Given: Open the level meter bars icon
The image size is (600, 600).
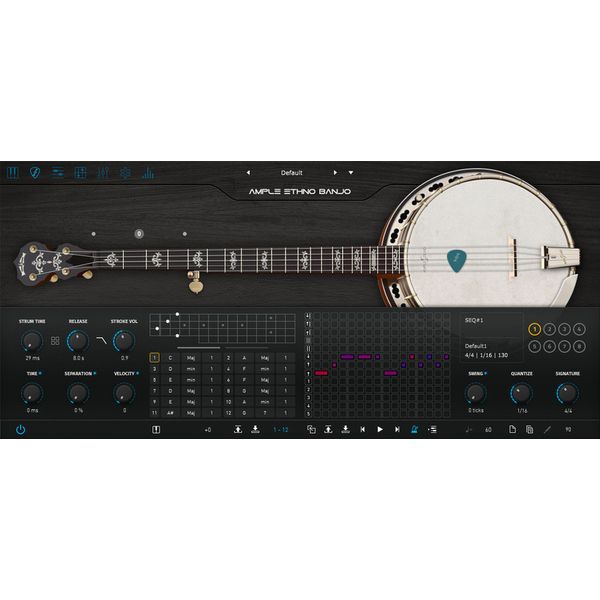Looking at the screenshot, I should (x=148, y=173).
